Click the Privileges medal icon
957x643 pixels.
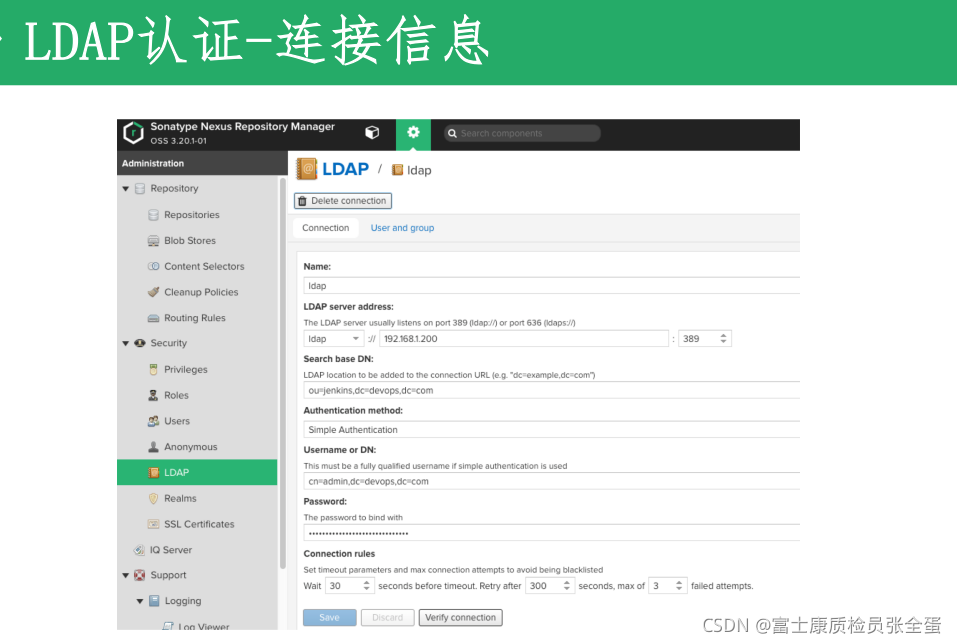click(x=153, y=369)
